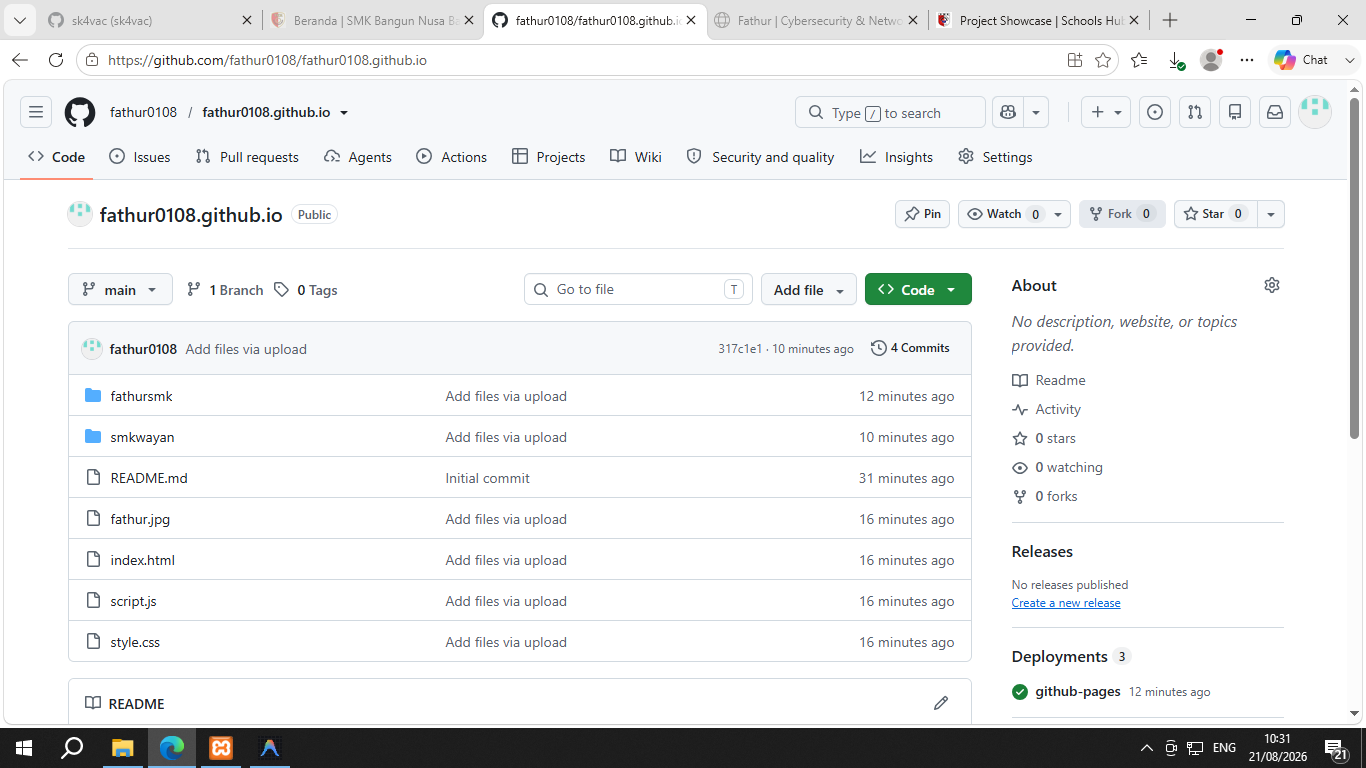Go back with the browser back arrow
The image size is (1366, 768).
click(x=20, y=60)
